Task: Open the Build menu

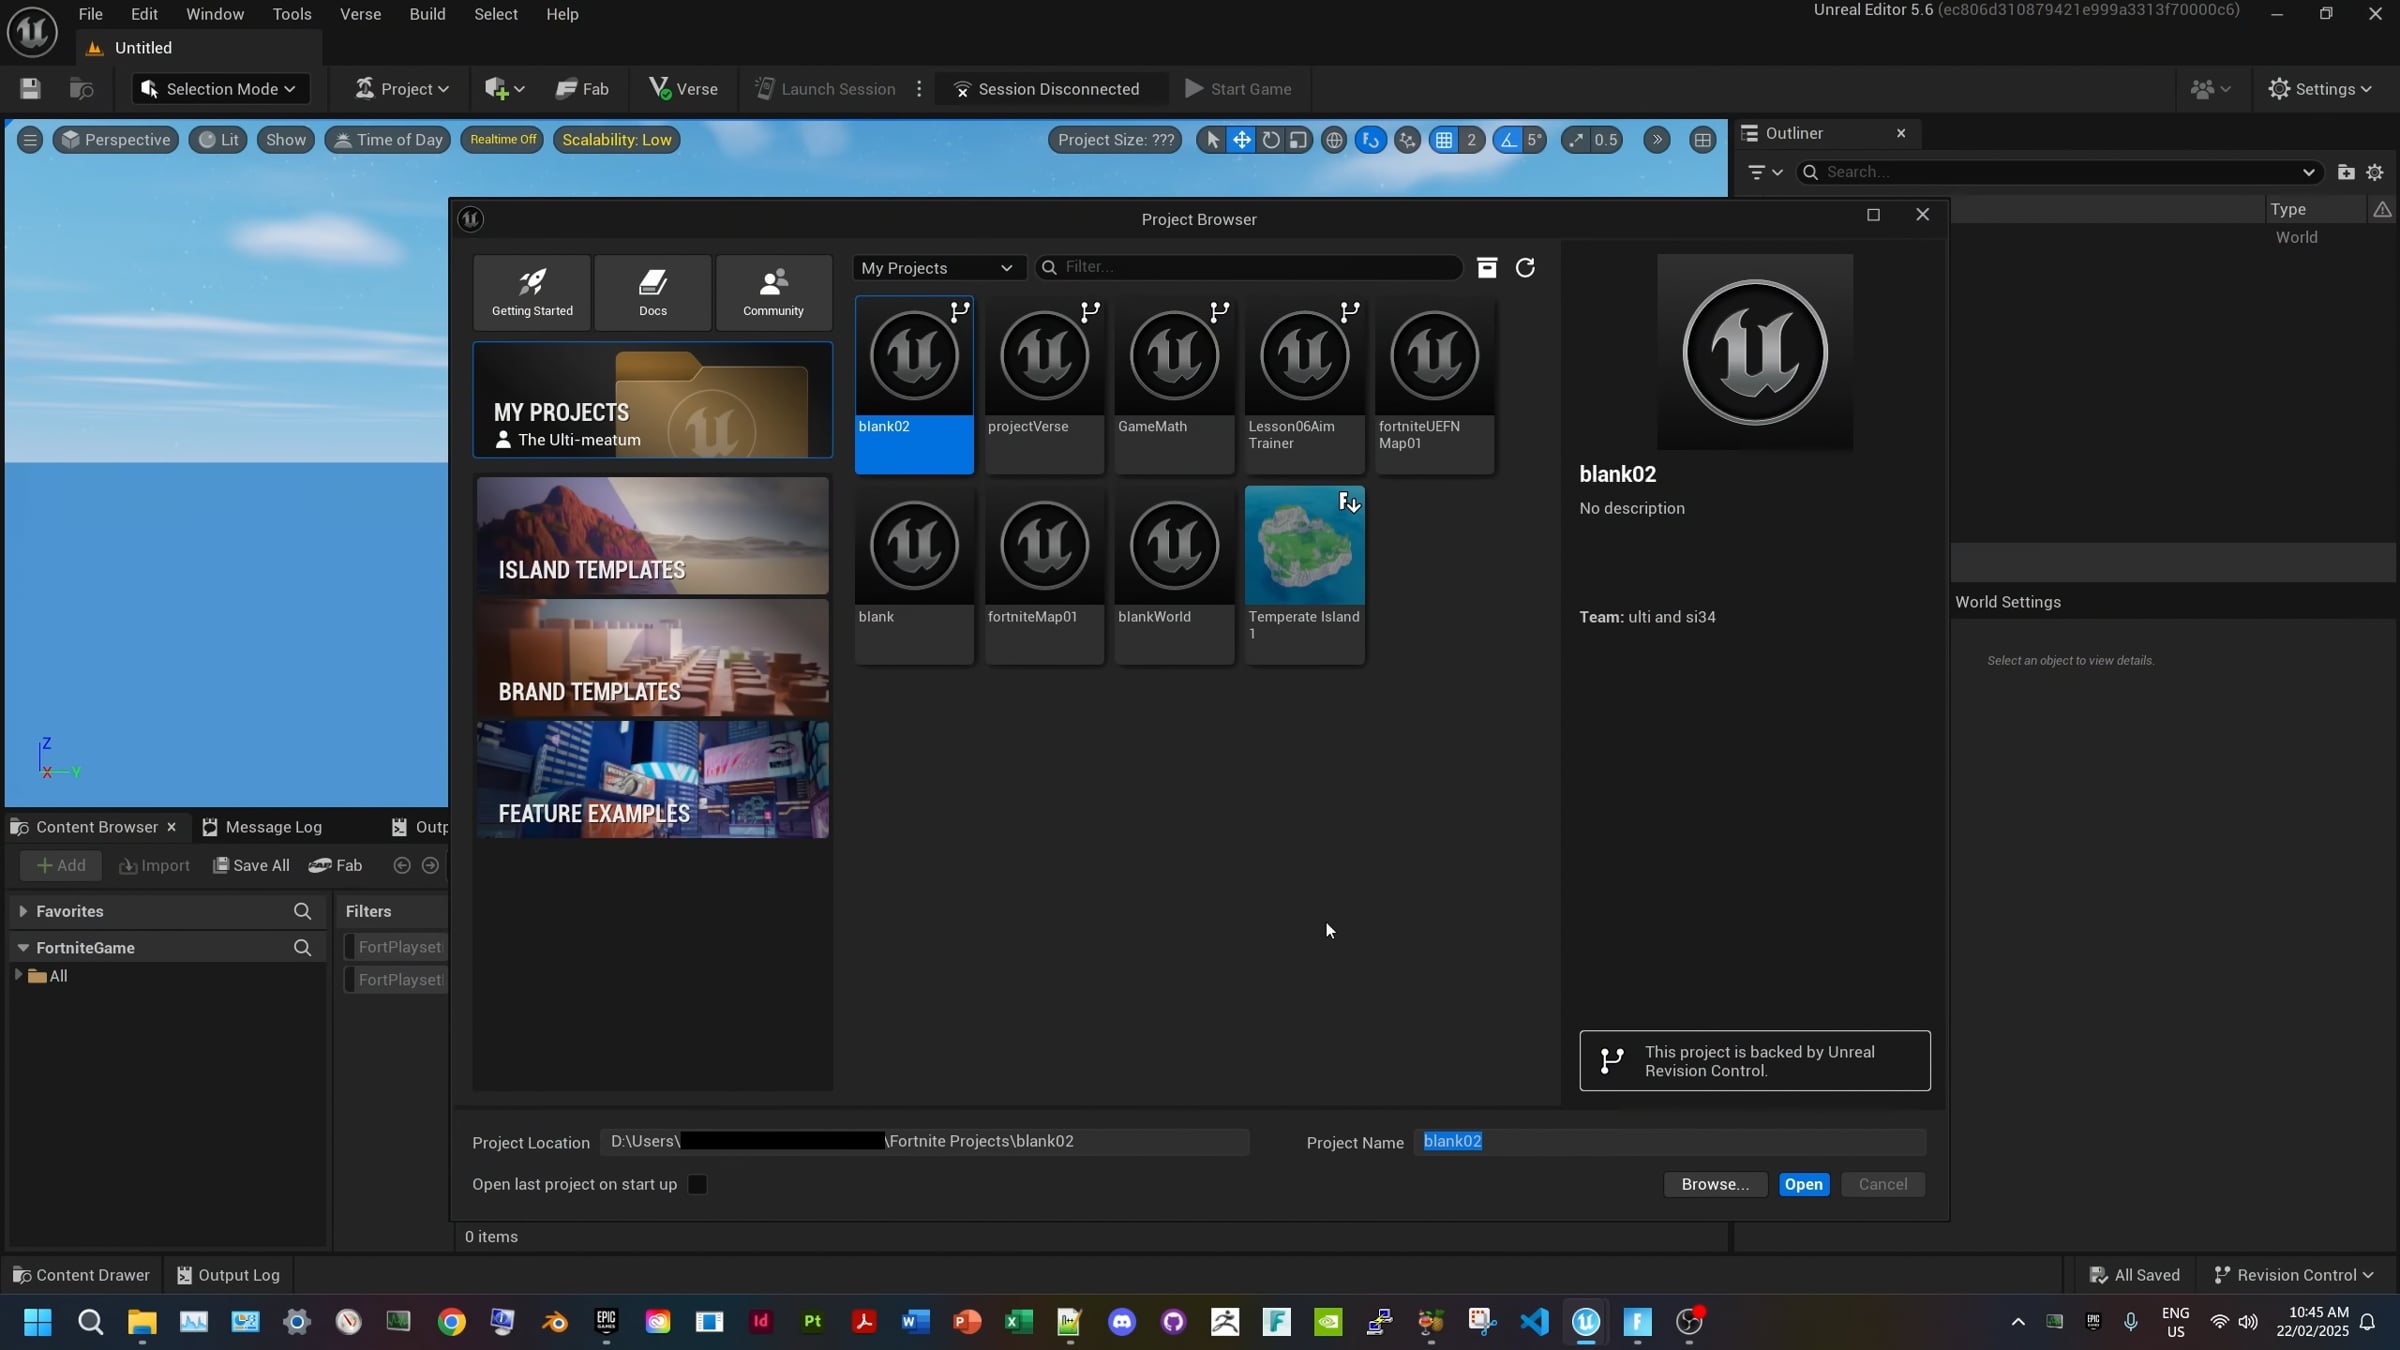Action: pyautogui.click(x=427, y=14)
